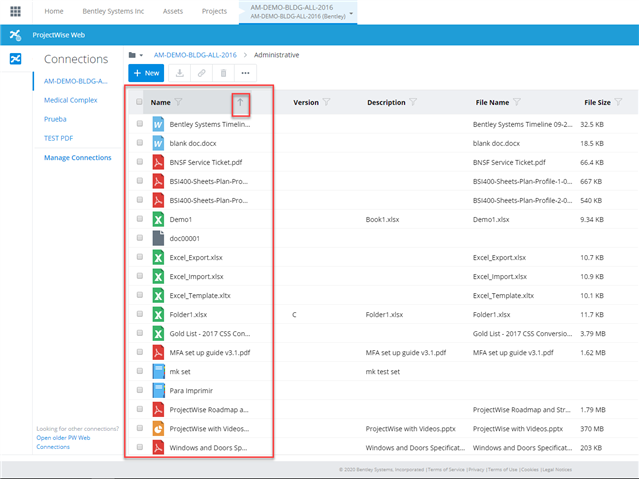Click the Privacy footer link
Image resolution: width=639 pixels, height=479 pixels.
(x=476, y=470)
